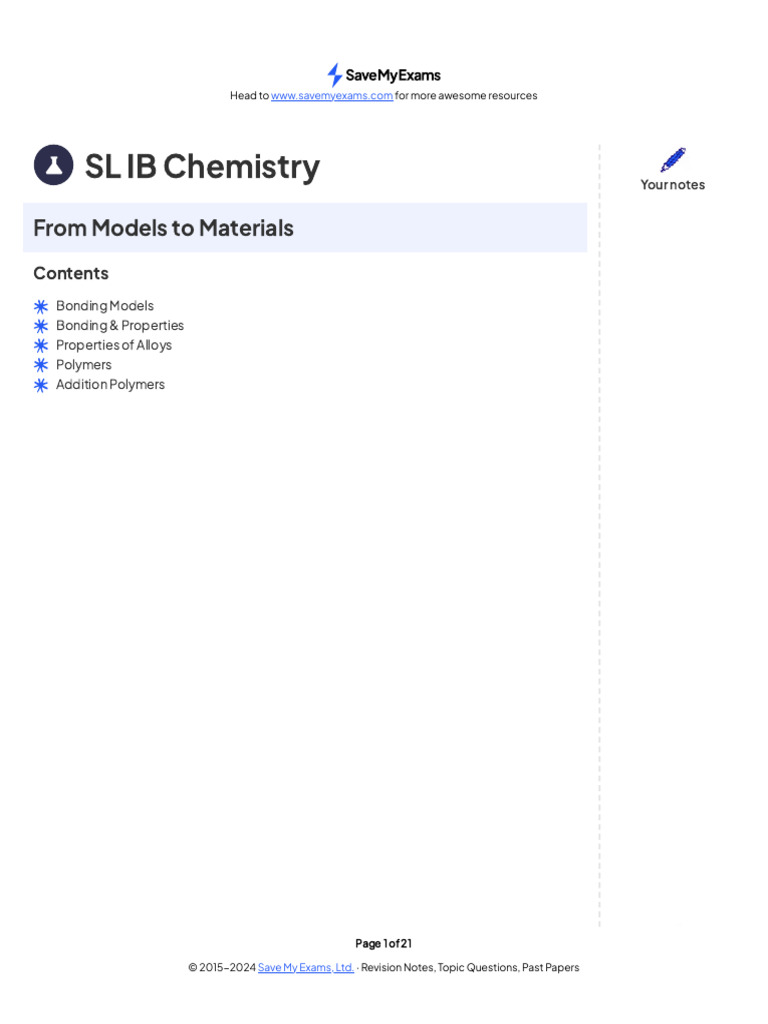
Task: Select the Polymers contents entry
Action: click(x=84, y=365)
